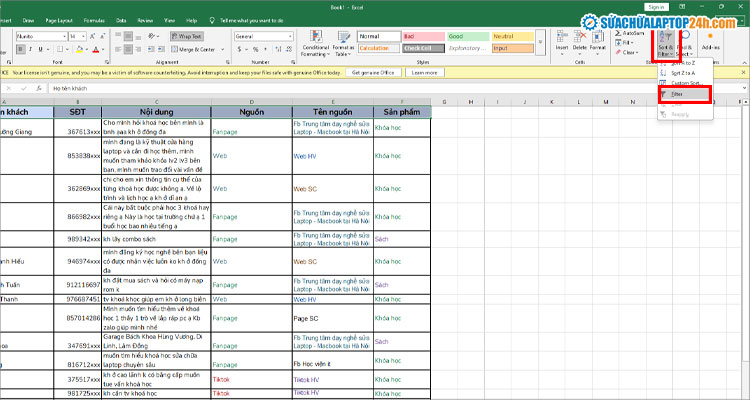
Task: Expand the General number format dropdown
Action: tap(290, 35)
